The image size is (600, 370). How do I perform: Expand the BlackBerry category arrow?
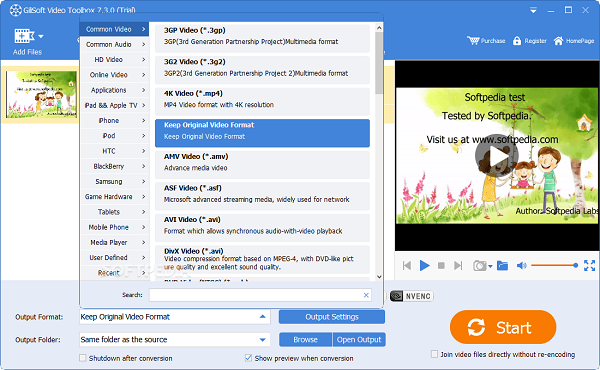[x=143, y=166]
